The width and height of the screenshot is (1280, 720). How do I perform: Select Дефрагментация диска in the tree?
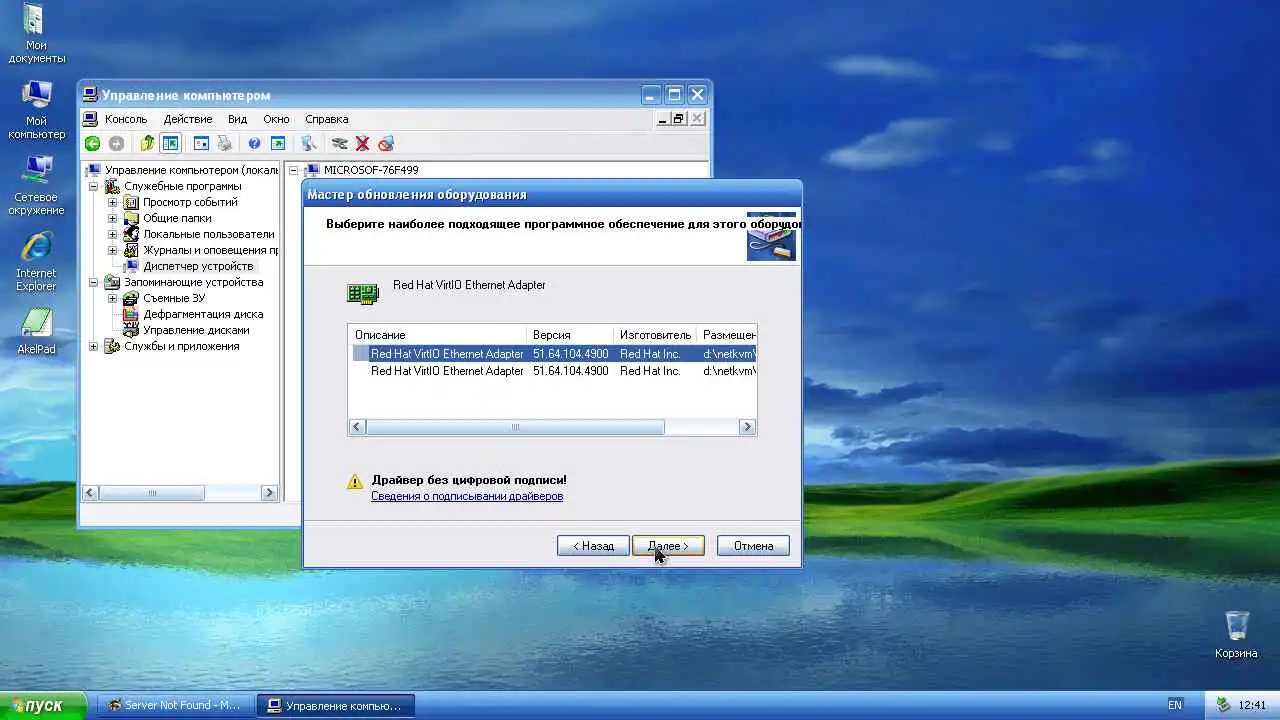click(203, 314)
